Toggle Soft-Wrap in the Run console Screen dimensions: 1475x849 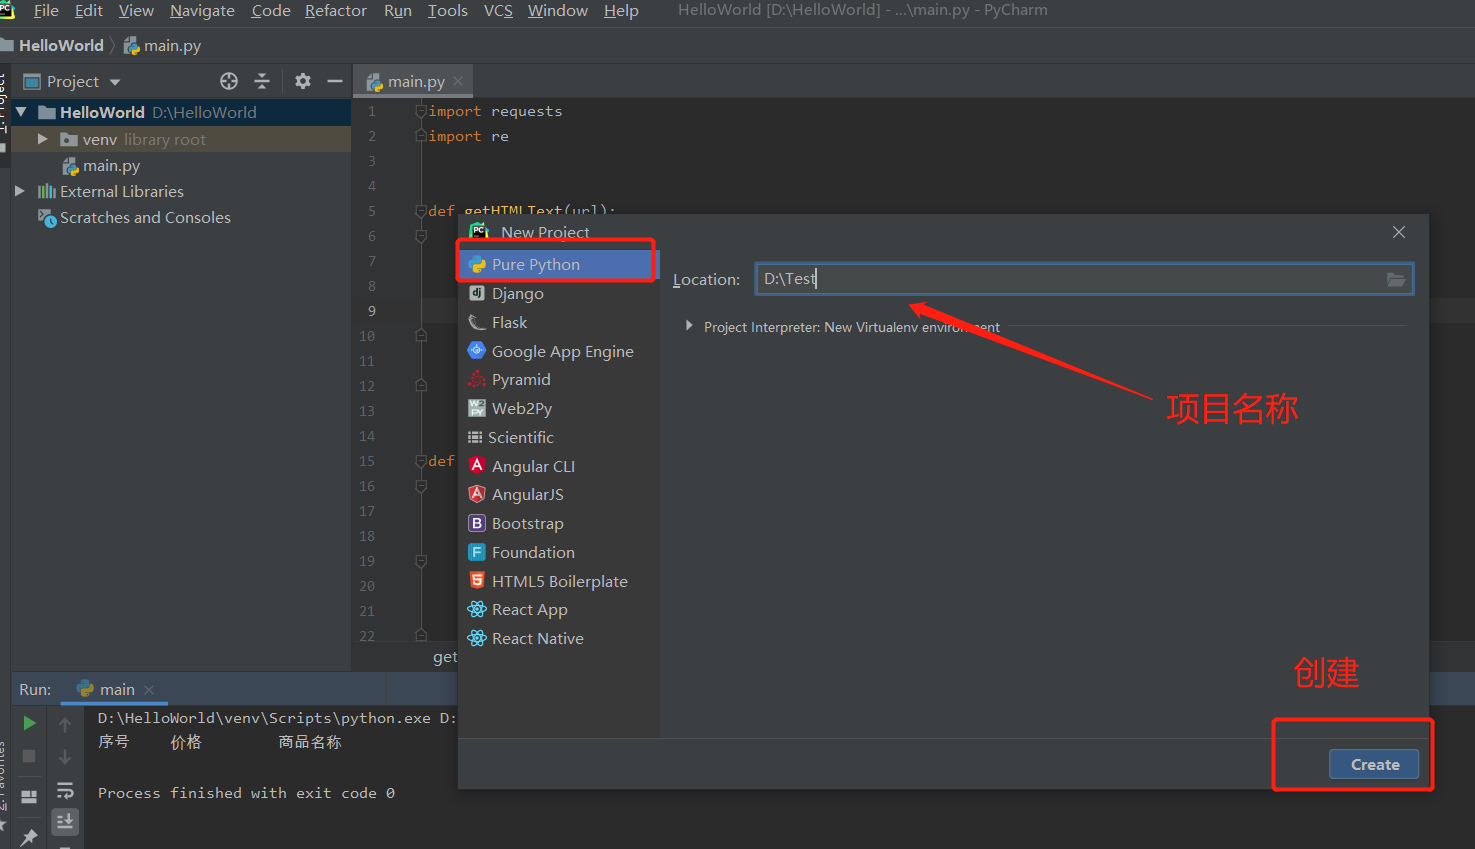pos(65,789)
